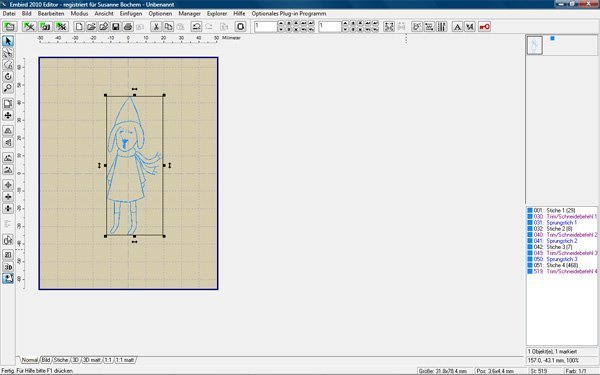600x375 pixels.
Task: Open Optionales Plug-in Programm menu
Action: (289, 13)
